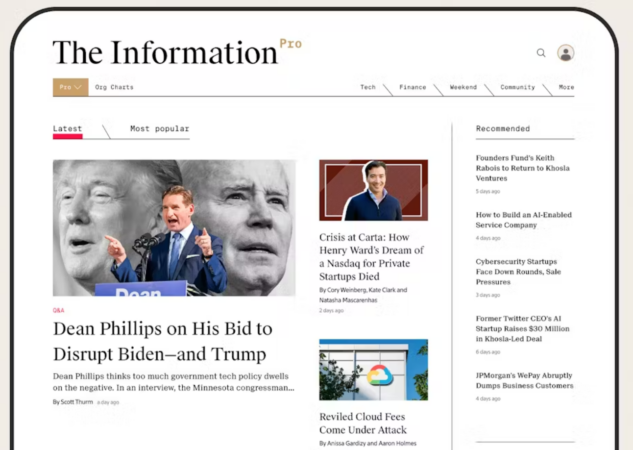Switch to the Most popular tab
This screenshot has width=633, height=450.
click(x=159, y=129)
